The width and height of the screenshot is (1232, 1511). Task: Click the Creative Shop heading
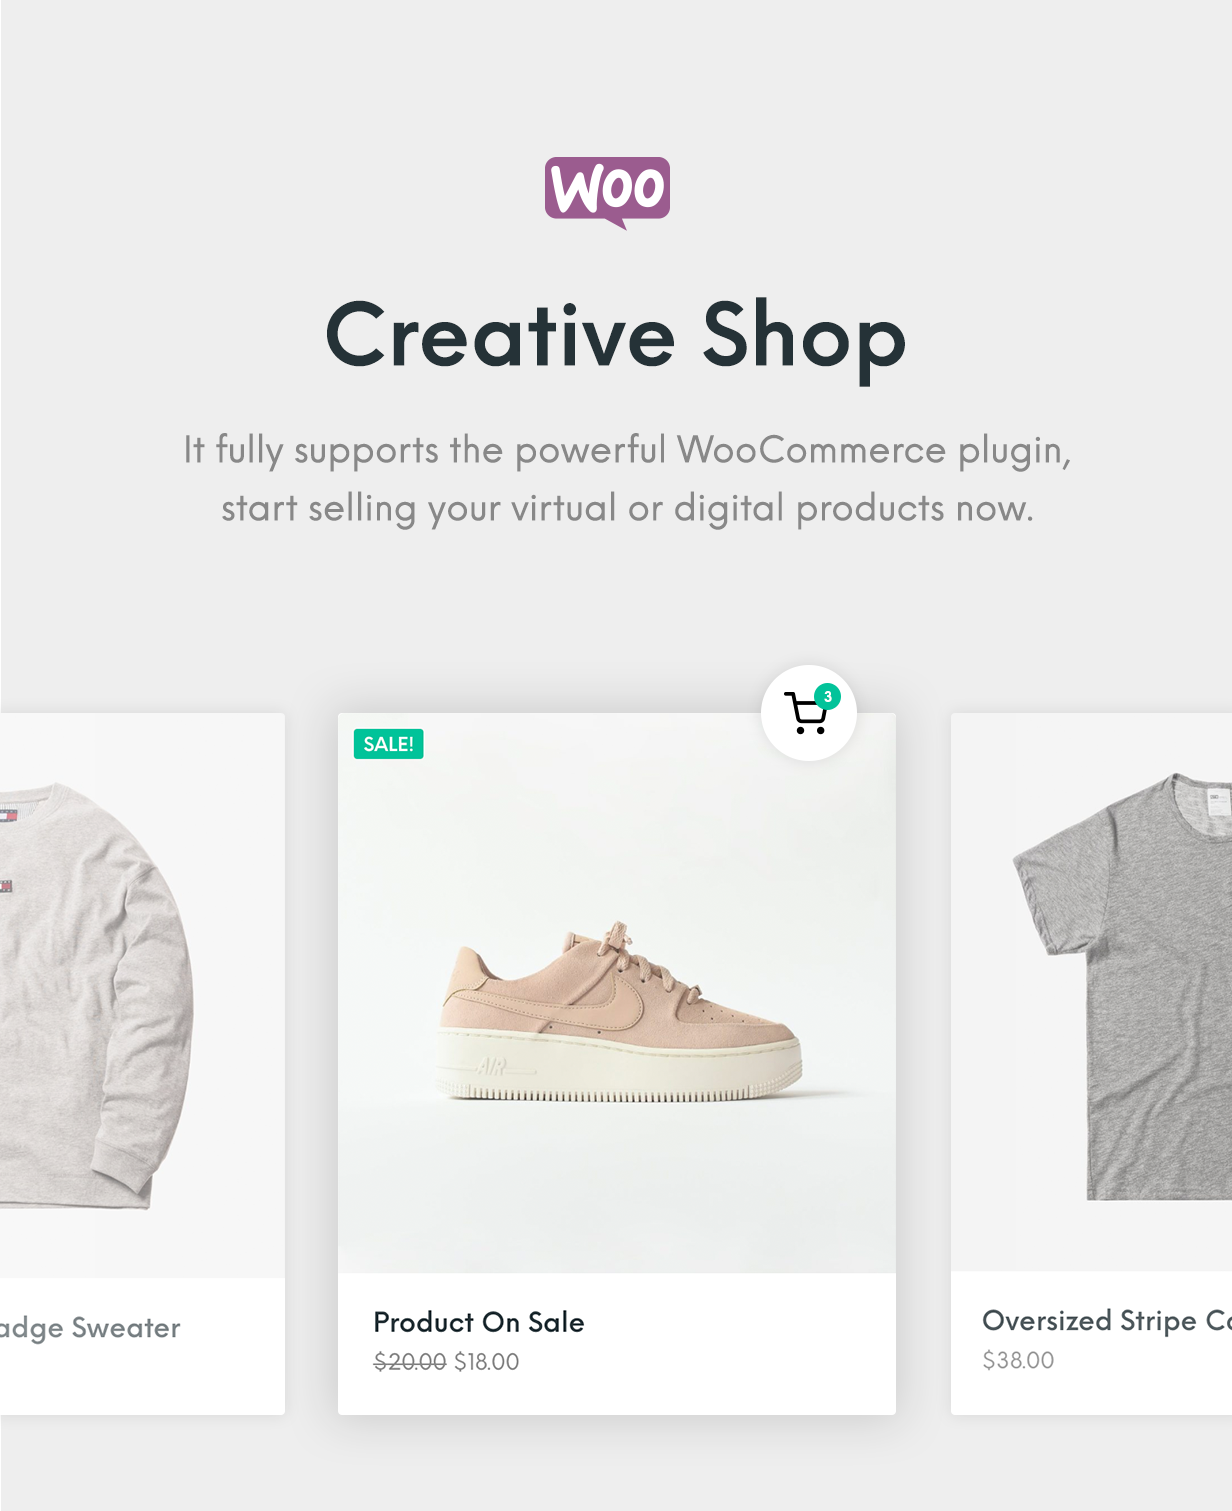[616, 337]
